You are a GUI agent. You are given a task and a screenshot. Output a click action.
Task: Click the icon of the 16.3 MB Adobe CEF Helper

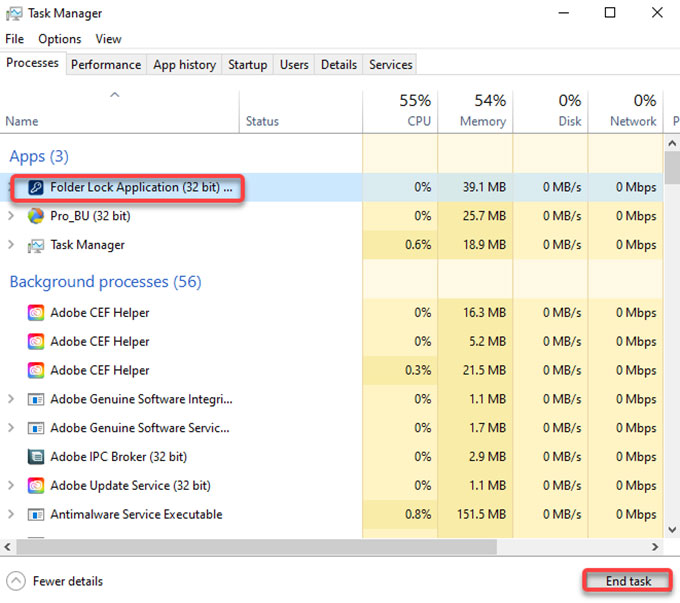[x=36, y=313]
